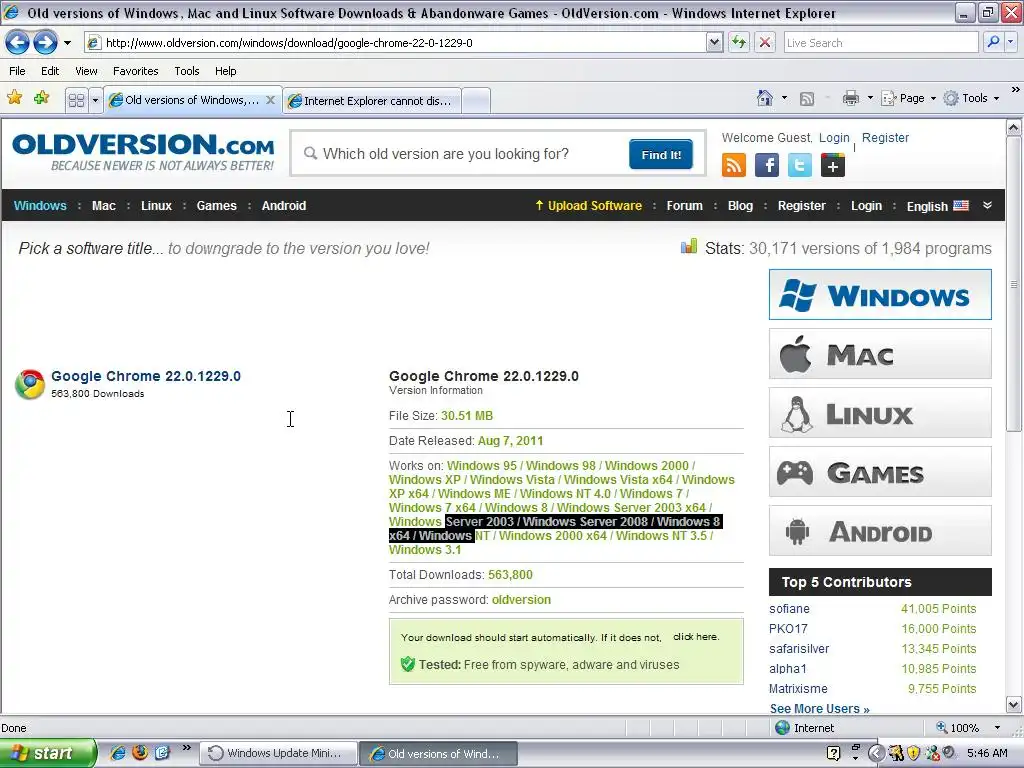This screenshot has height=768, width=1024.
Task: Click the empty New Tab button
Action: (476, 101)
